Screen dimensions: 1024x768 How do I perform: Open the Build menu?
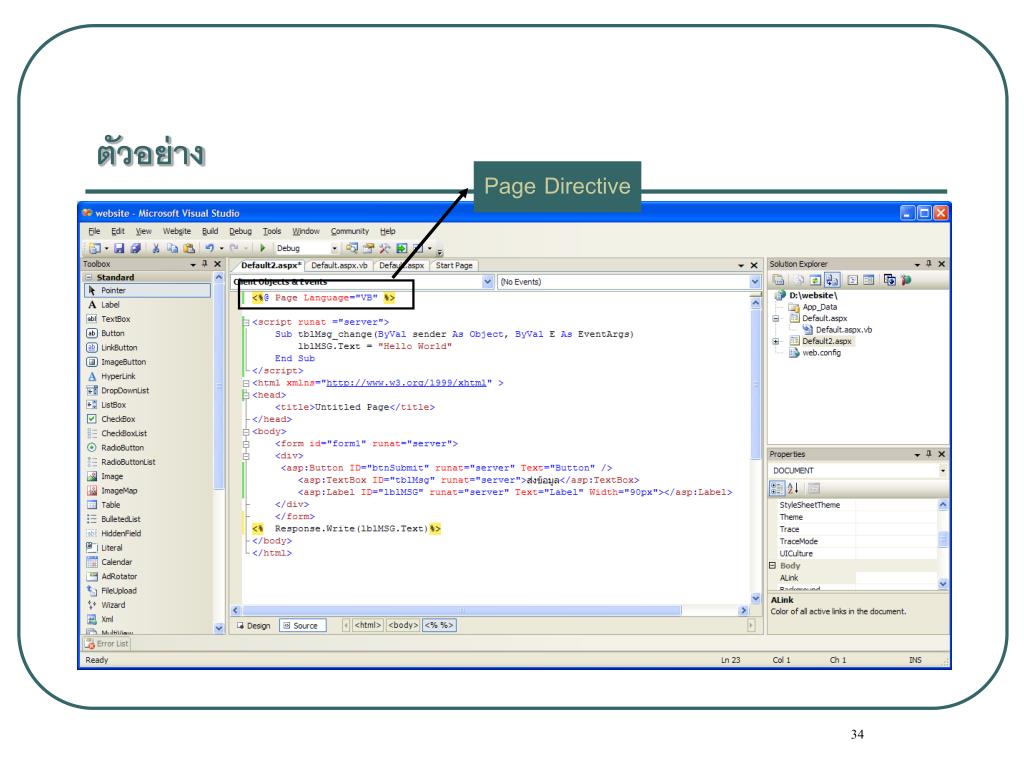(210, 231)
